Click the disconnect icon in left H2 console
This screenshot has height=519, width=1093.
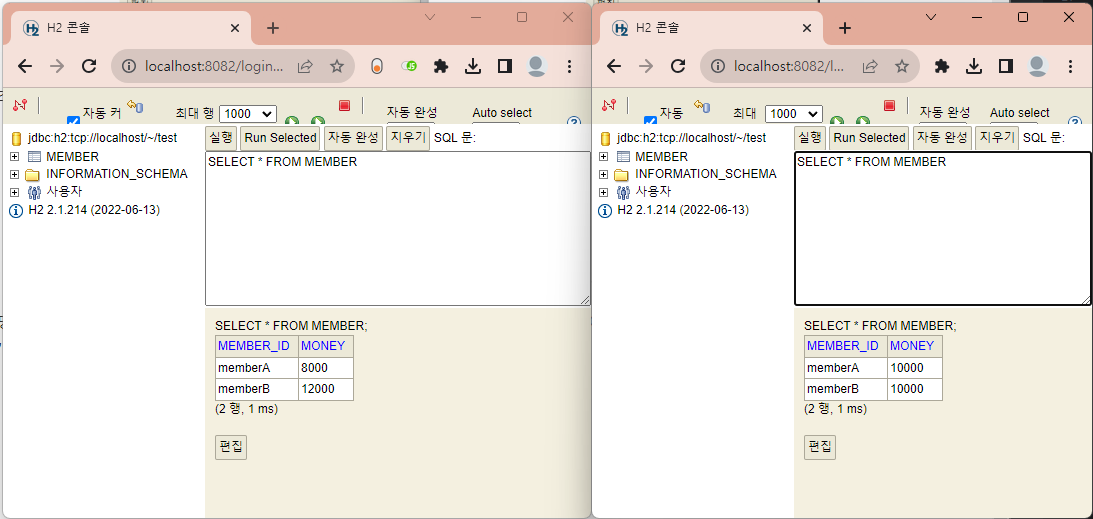(20, 105)
